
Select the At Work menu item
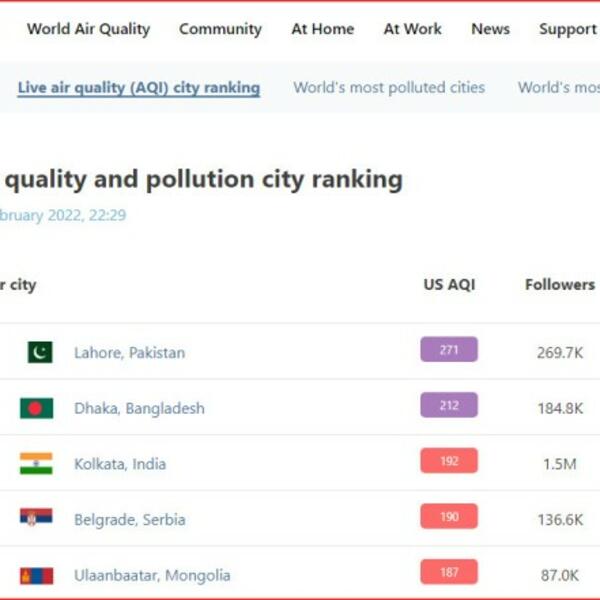412,29
